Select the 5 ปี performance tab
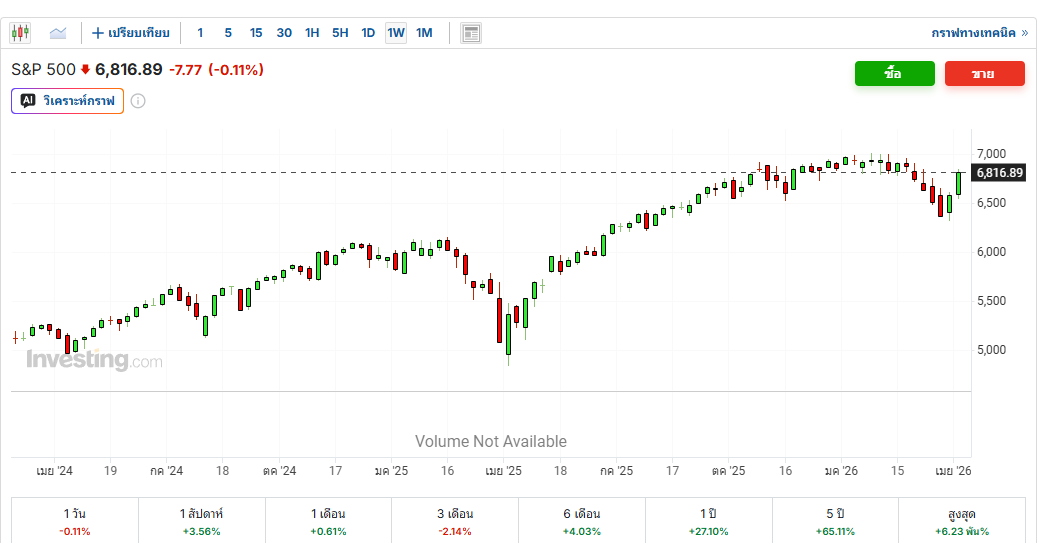The image size is (1037, 543). pos(835,521)
